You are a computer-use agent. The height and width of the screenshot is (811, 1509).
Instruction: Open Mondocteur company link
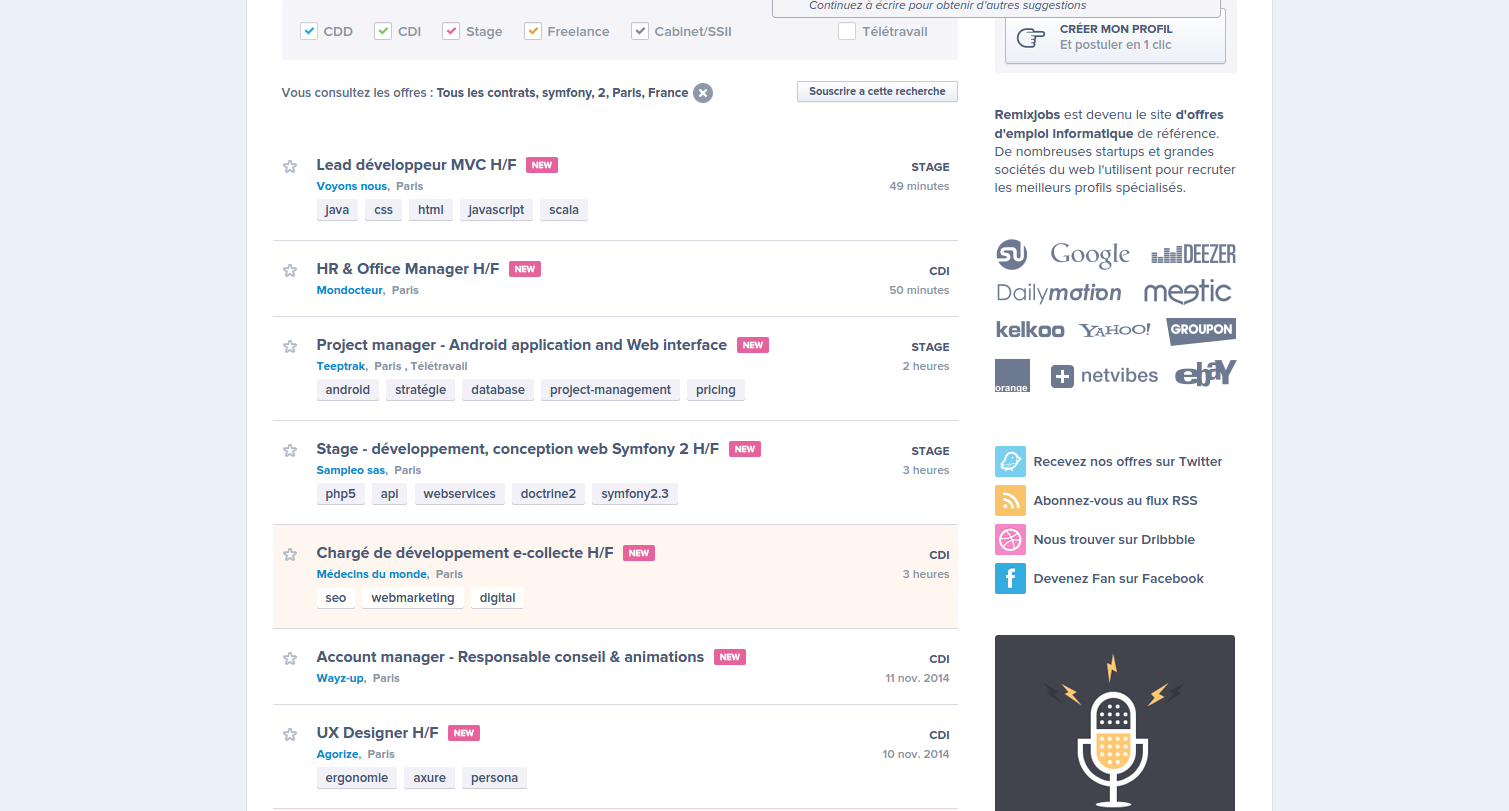[x=350, y=290]
